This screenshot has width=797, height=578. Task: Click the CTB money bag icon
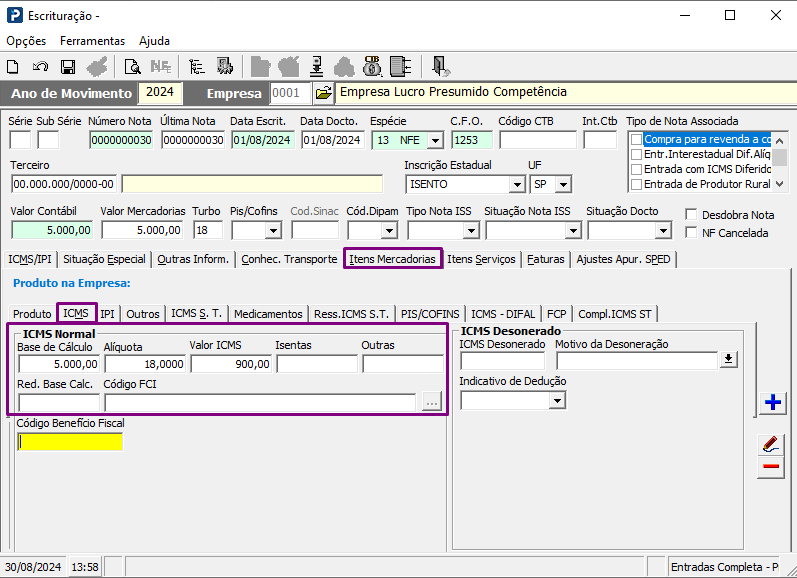(x=372, y=67)
